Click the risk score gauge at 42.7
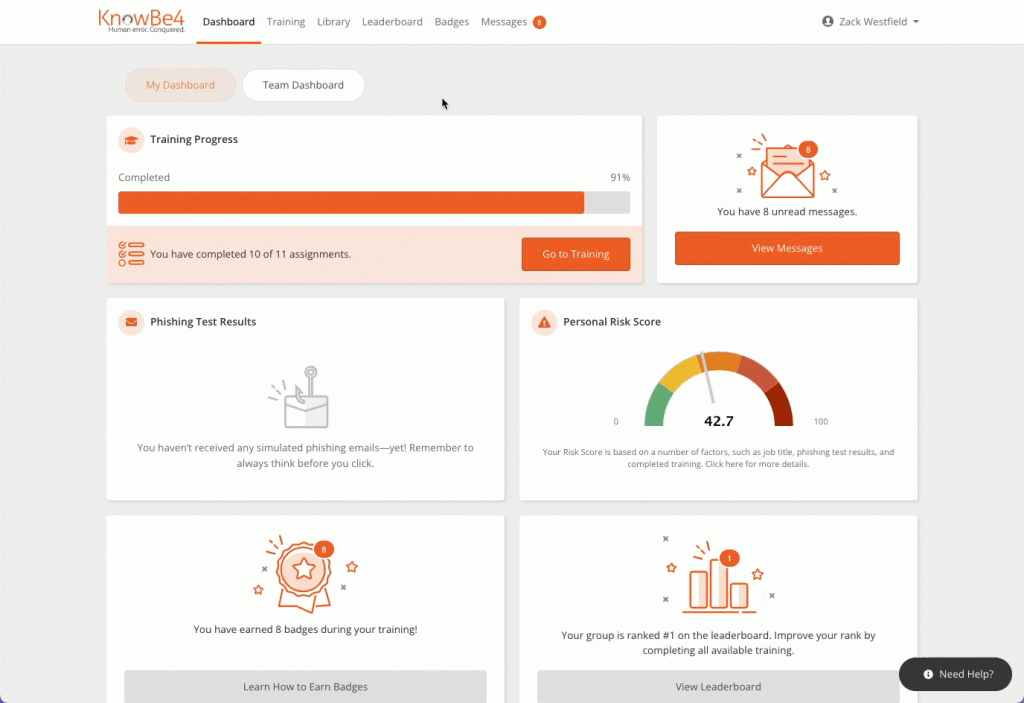This screenshot has height=703, width=1024. click(x=718, y=390)
